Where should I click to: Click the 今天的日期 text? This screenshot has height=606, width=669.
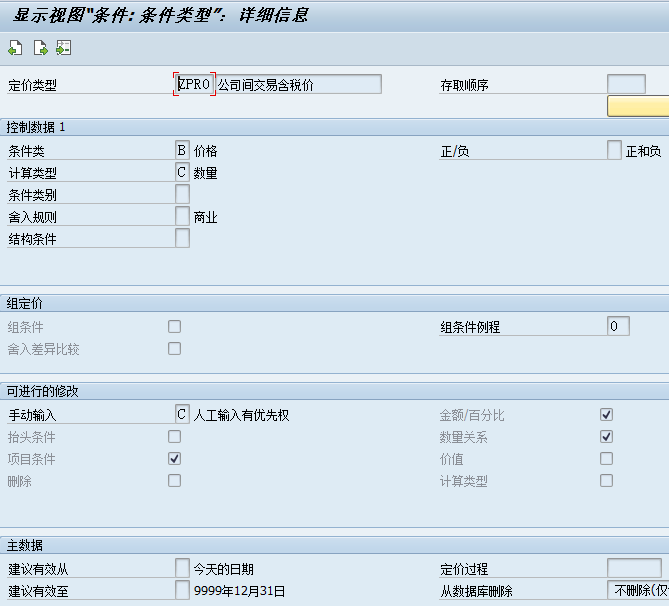[x=224, y=569]
